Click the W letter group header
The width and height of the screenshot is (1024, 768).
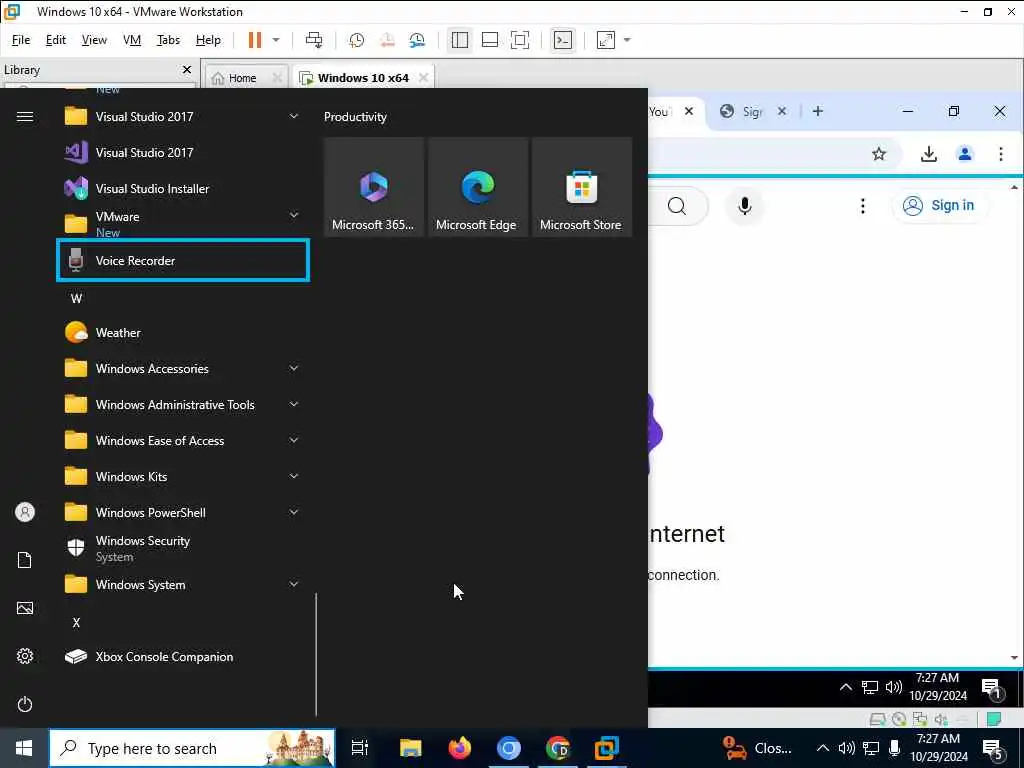tap(76, 298)
